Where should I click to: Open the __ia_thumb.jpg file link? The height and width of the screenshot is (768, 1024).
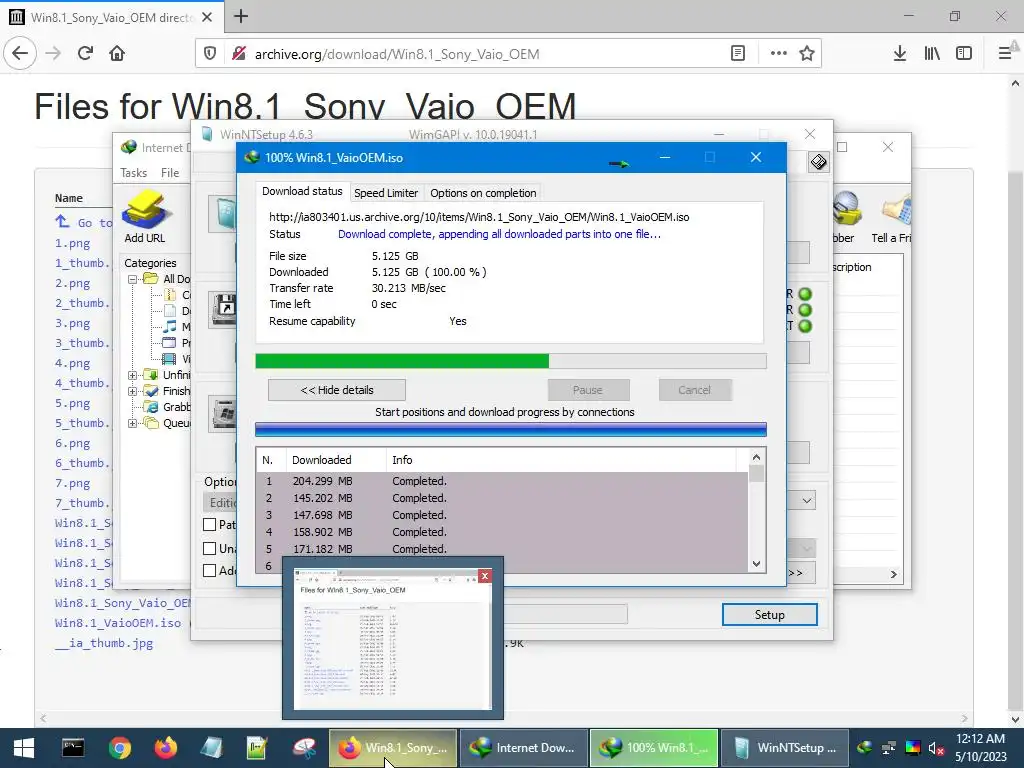tap(104, 643)
